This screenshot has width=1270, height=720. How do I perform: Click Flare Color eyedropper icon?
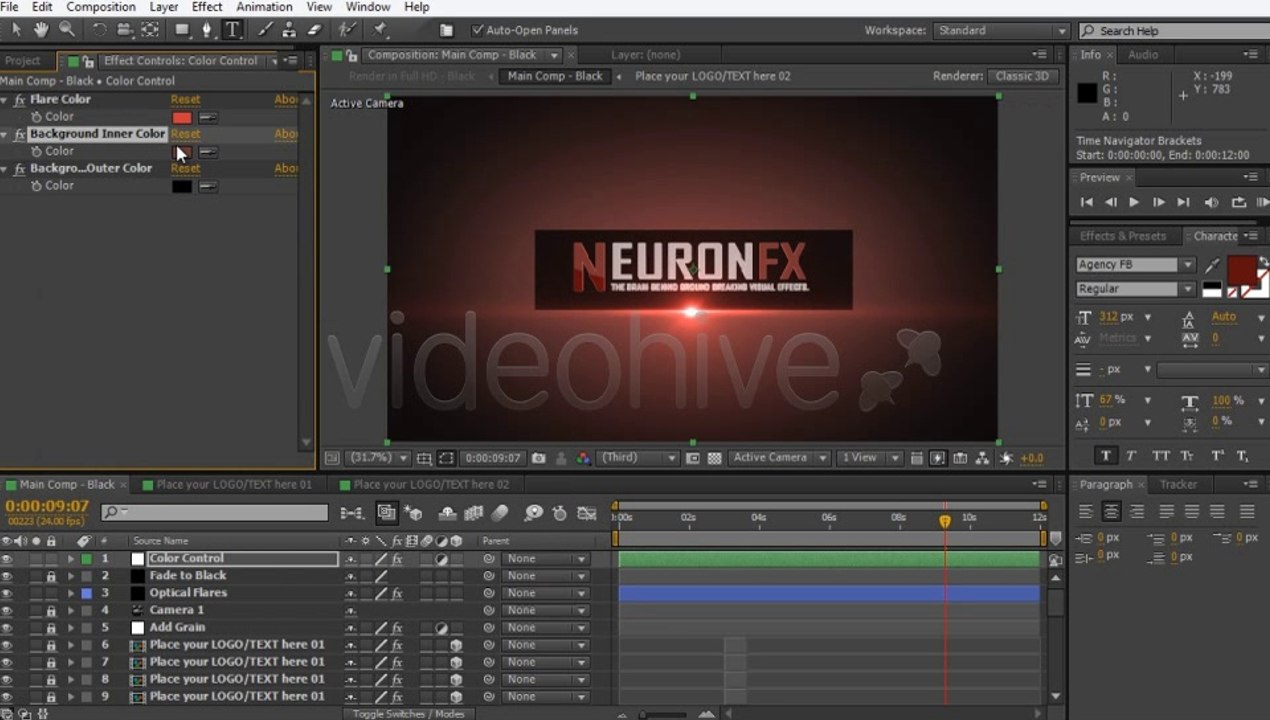[208, 117]
